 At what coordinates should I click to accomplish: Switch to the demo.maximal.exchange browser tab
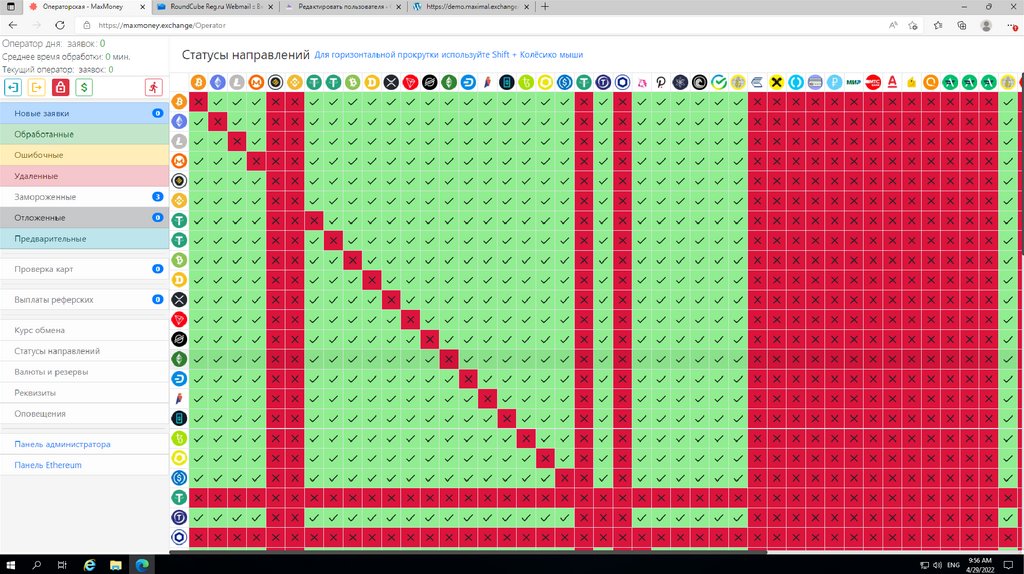point(472,7)
